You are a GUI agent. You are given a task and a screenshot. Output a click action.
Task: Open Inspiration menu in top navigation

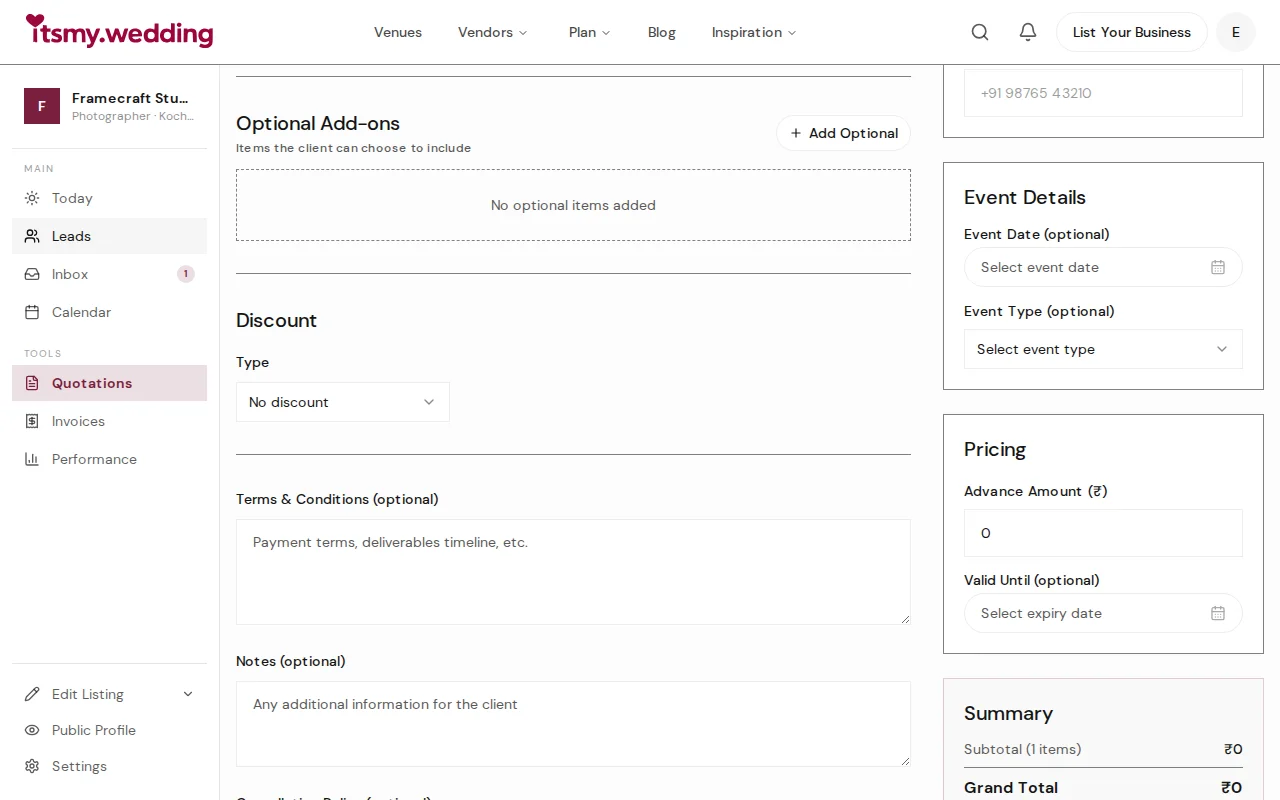click(754, 32)
